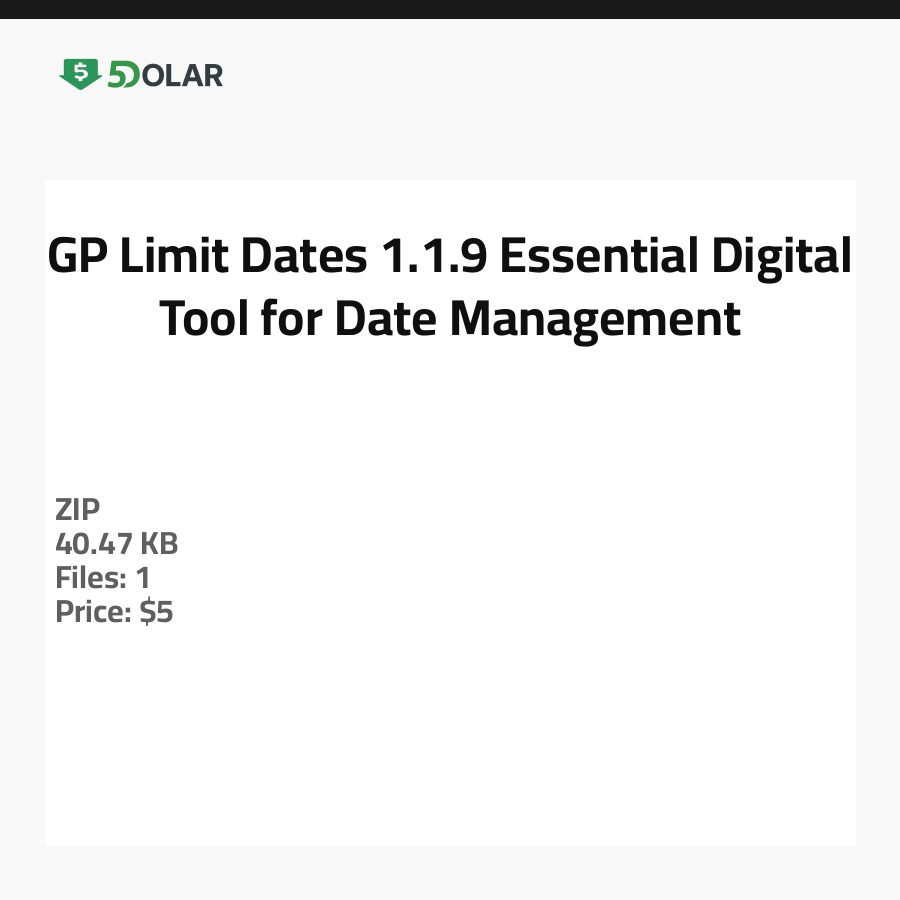Click the file count "1" after Files
Screen dimensions: 900x900
(x=142, y=578)
